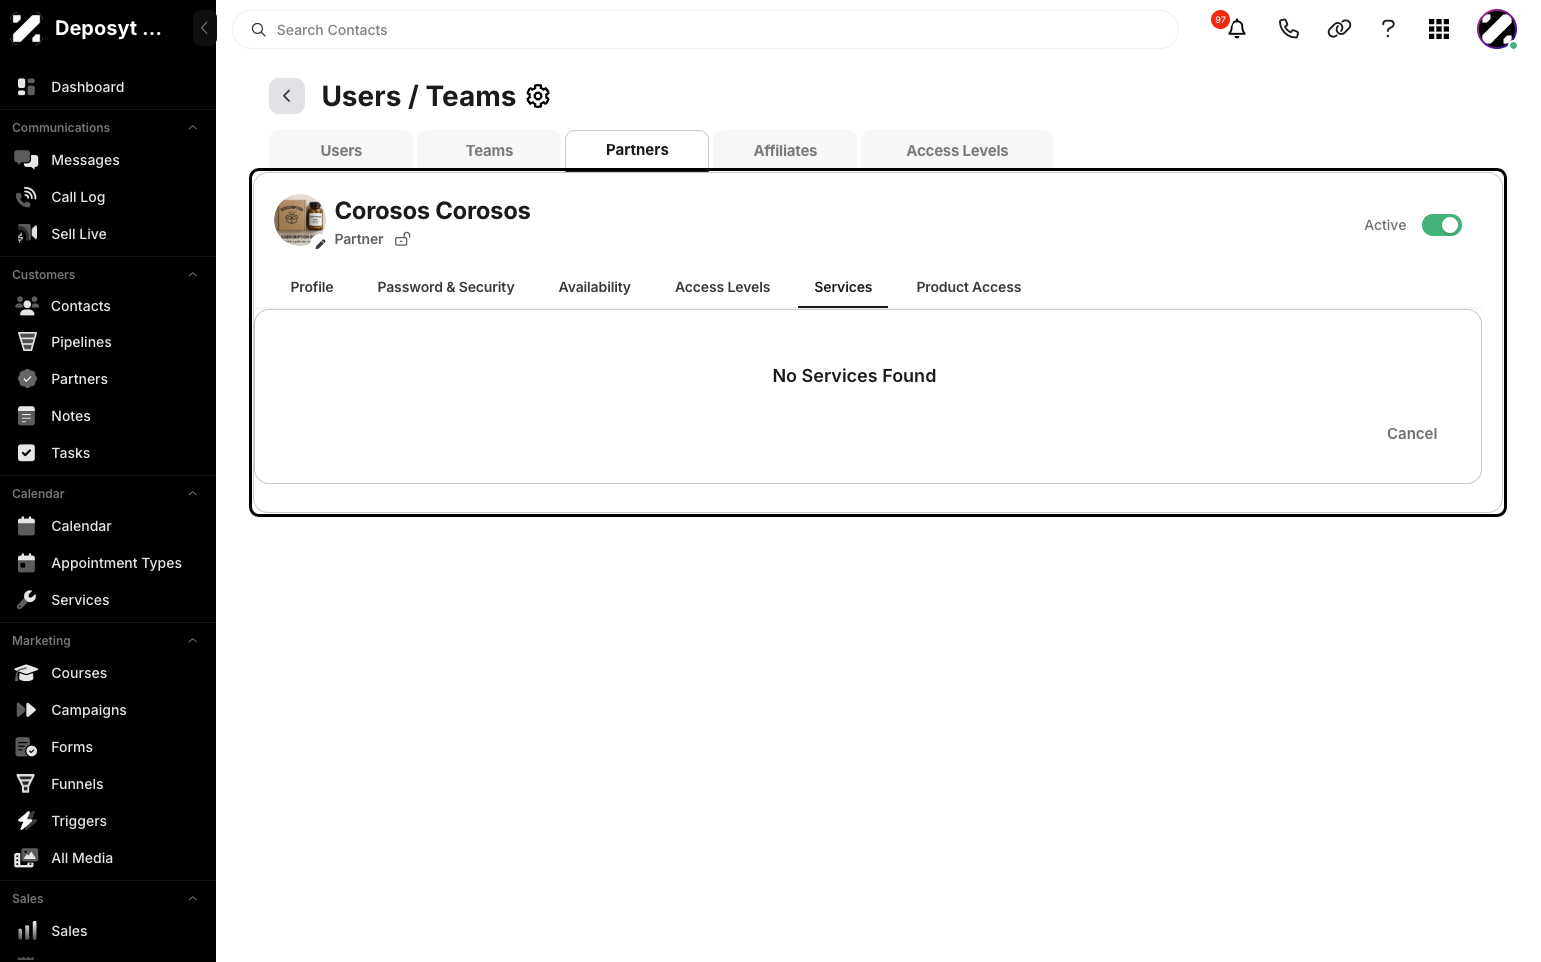
Task: Open the user profile avatar
Action: pyautogui.click(x=1497, y=29)
